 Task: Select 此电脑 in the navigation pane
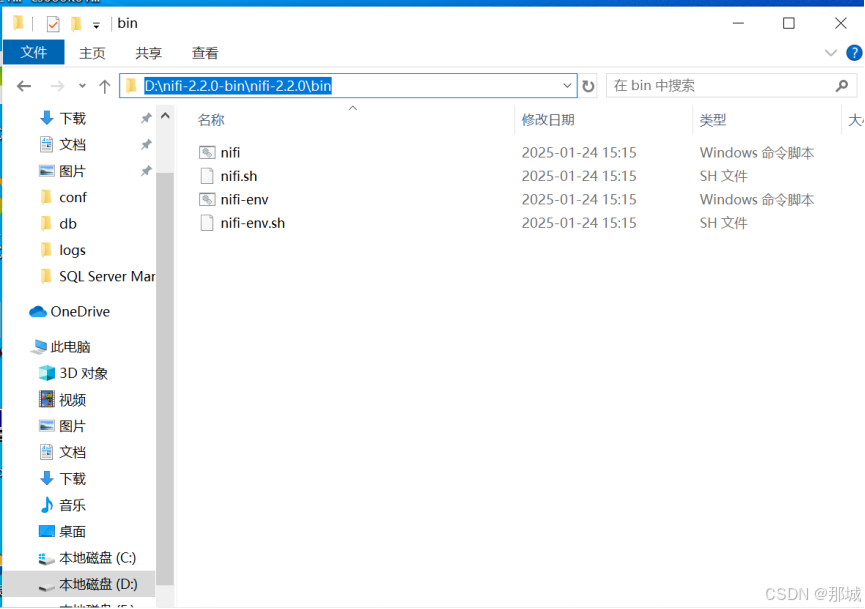(70, 347)
